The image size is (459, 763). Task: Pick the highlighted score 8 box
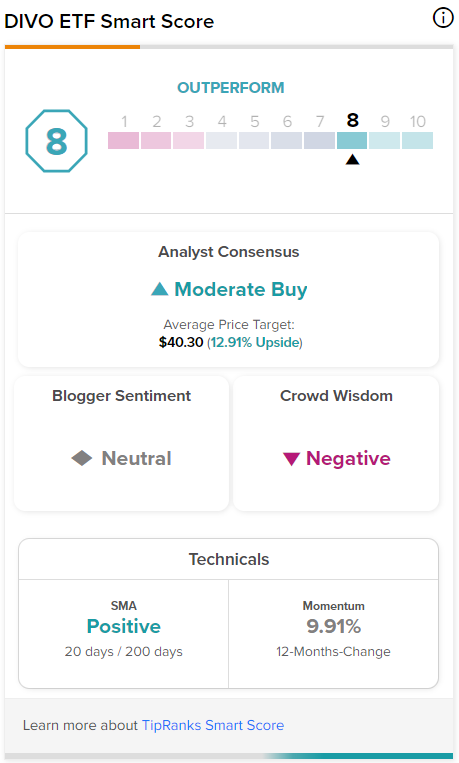coord(352,140)
